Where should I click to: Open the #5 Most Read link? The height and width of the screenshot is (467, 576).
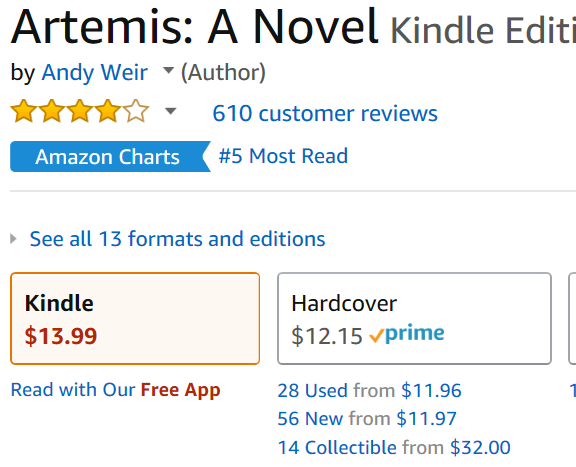click(283, 156)
